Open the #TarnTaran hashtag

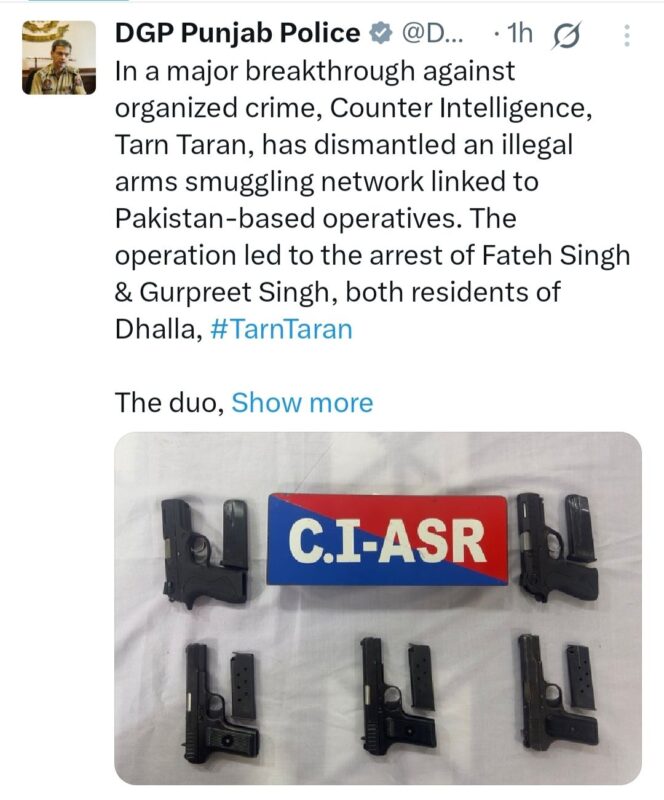pos(281,330)
